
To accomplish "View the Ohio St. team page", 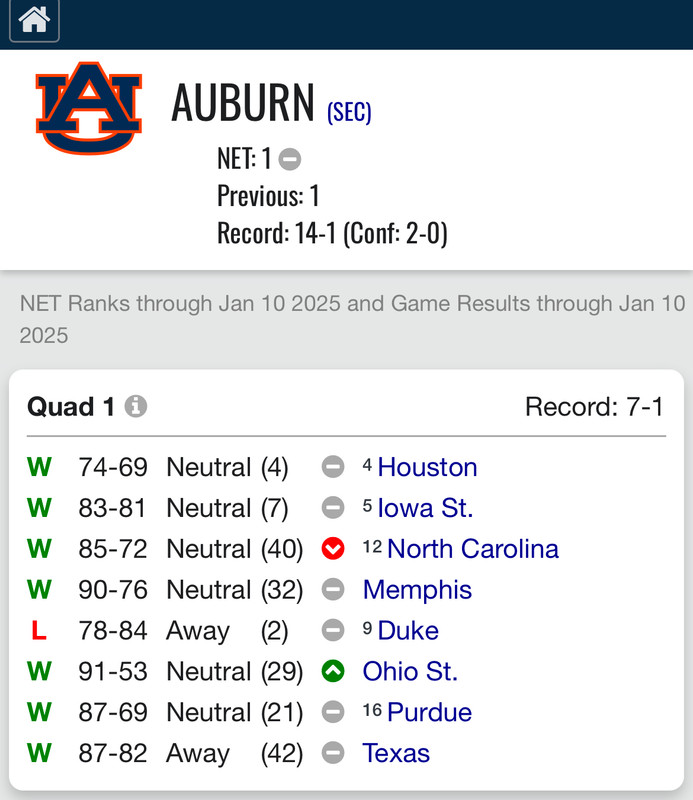I will click(410, 672).
